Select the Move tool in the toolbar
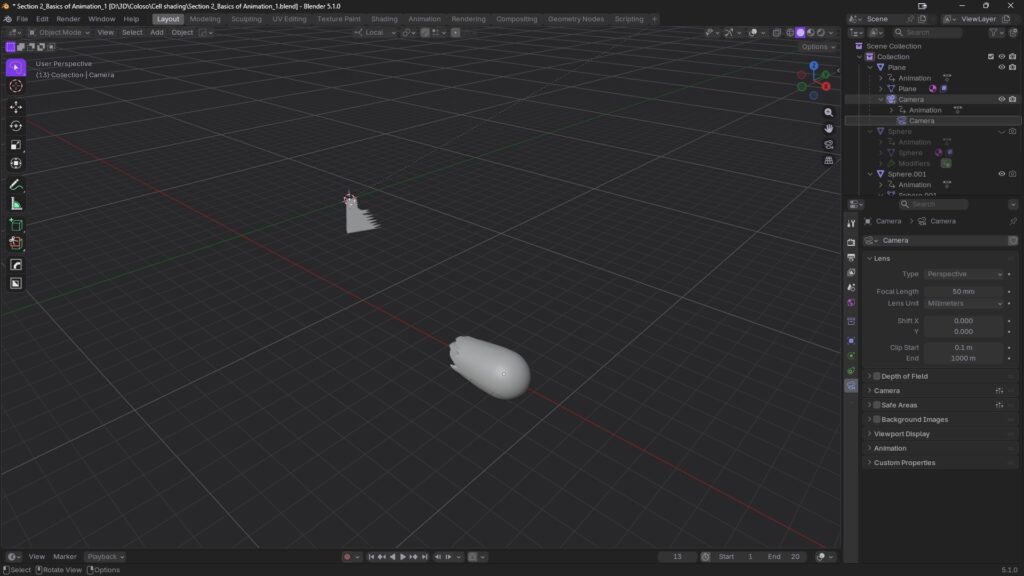1024x576 pixels. click(x=16, y=106)
